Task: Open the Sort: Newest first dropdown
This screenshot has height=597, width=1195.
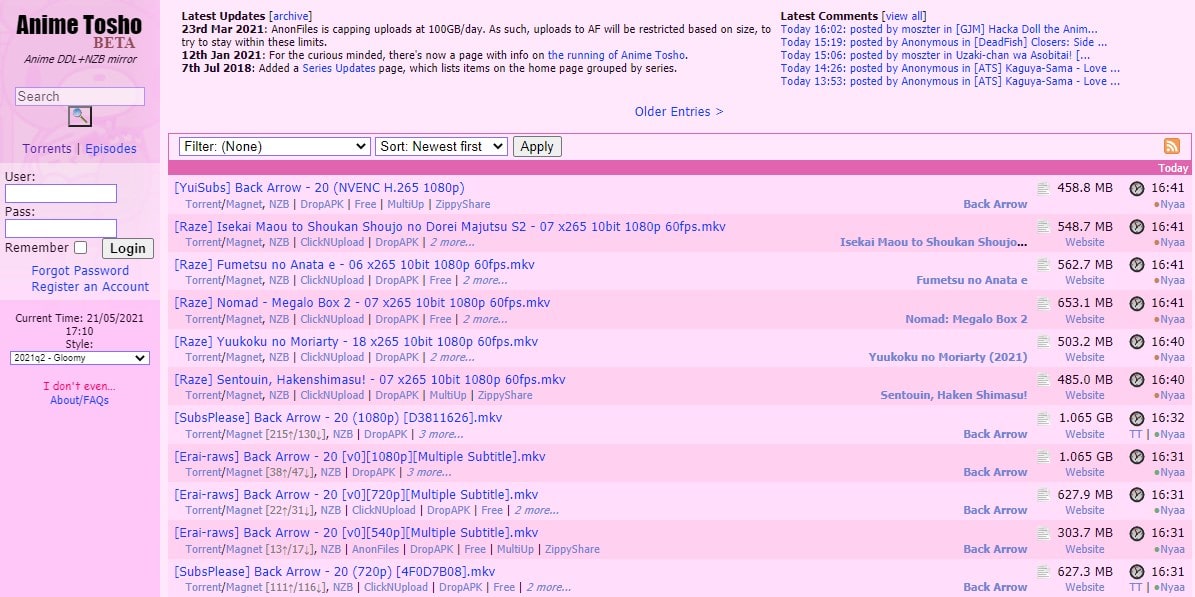Action: 441,146
